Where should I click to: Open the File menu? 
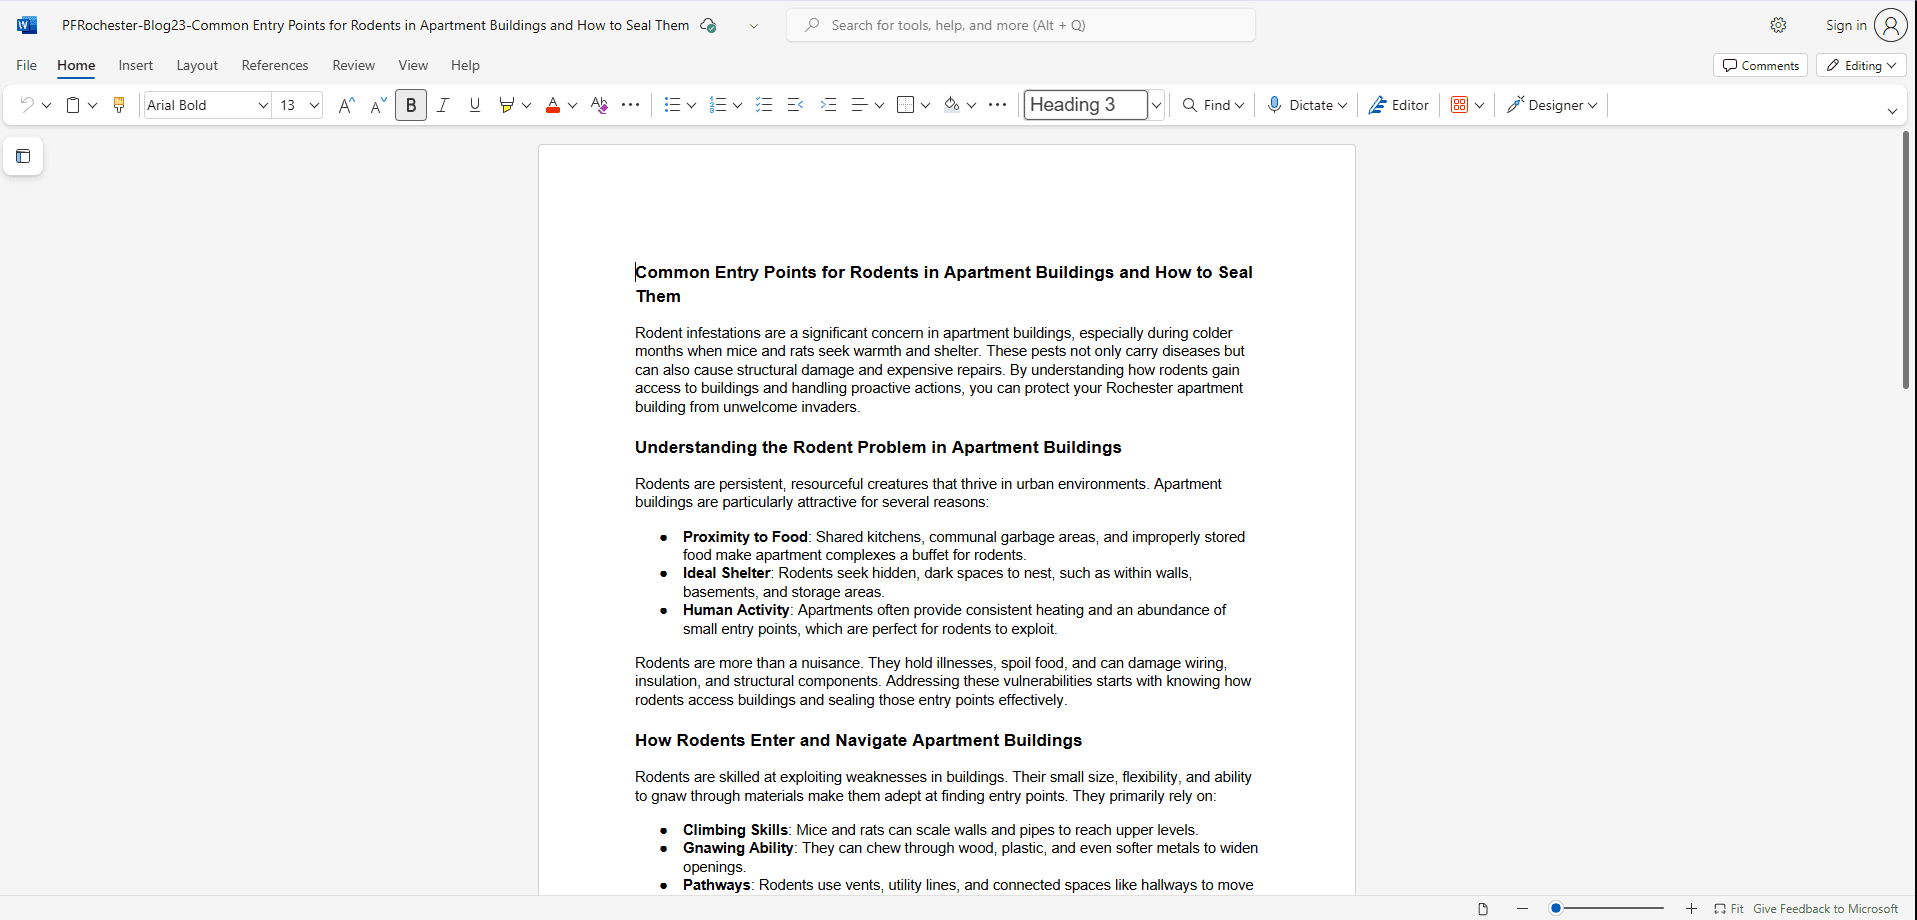27,65
